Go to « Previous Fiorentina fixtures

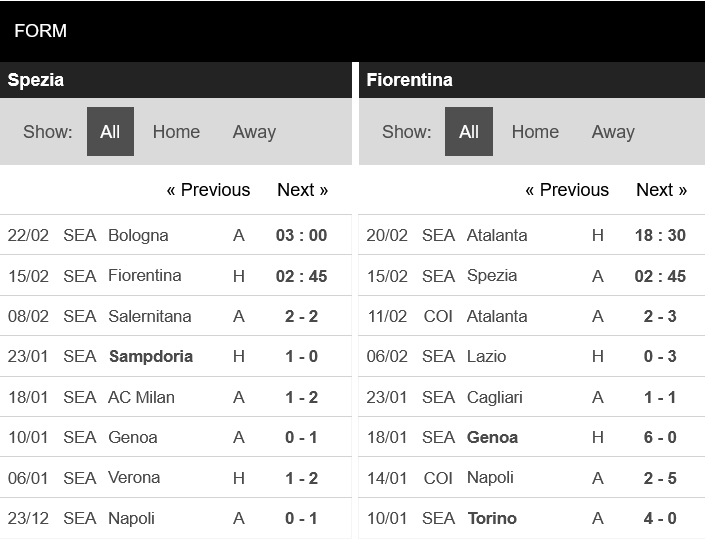point(567,190)
